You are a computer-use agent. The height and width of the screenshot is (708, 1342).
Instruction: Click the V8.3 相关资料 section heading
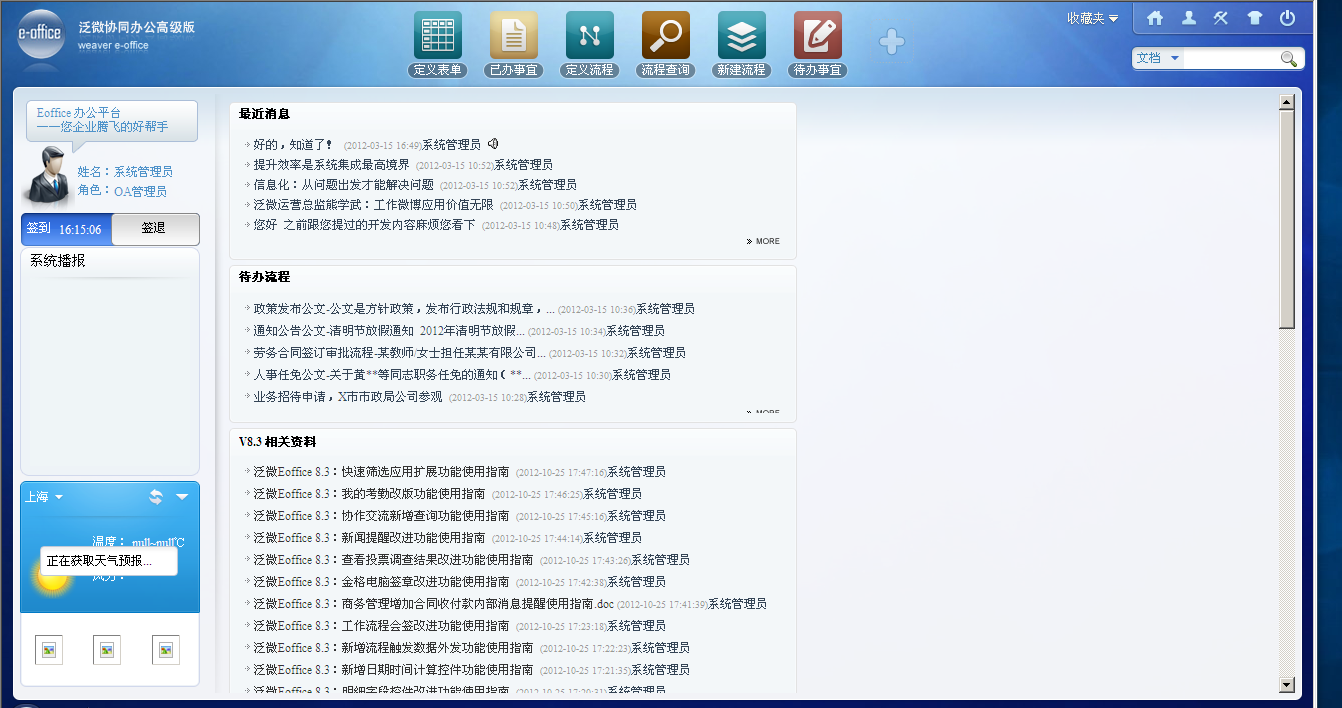(278, 441)
